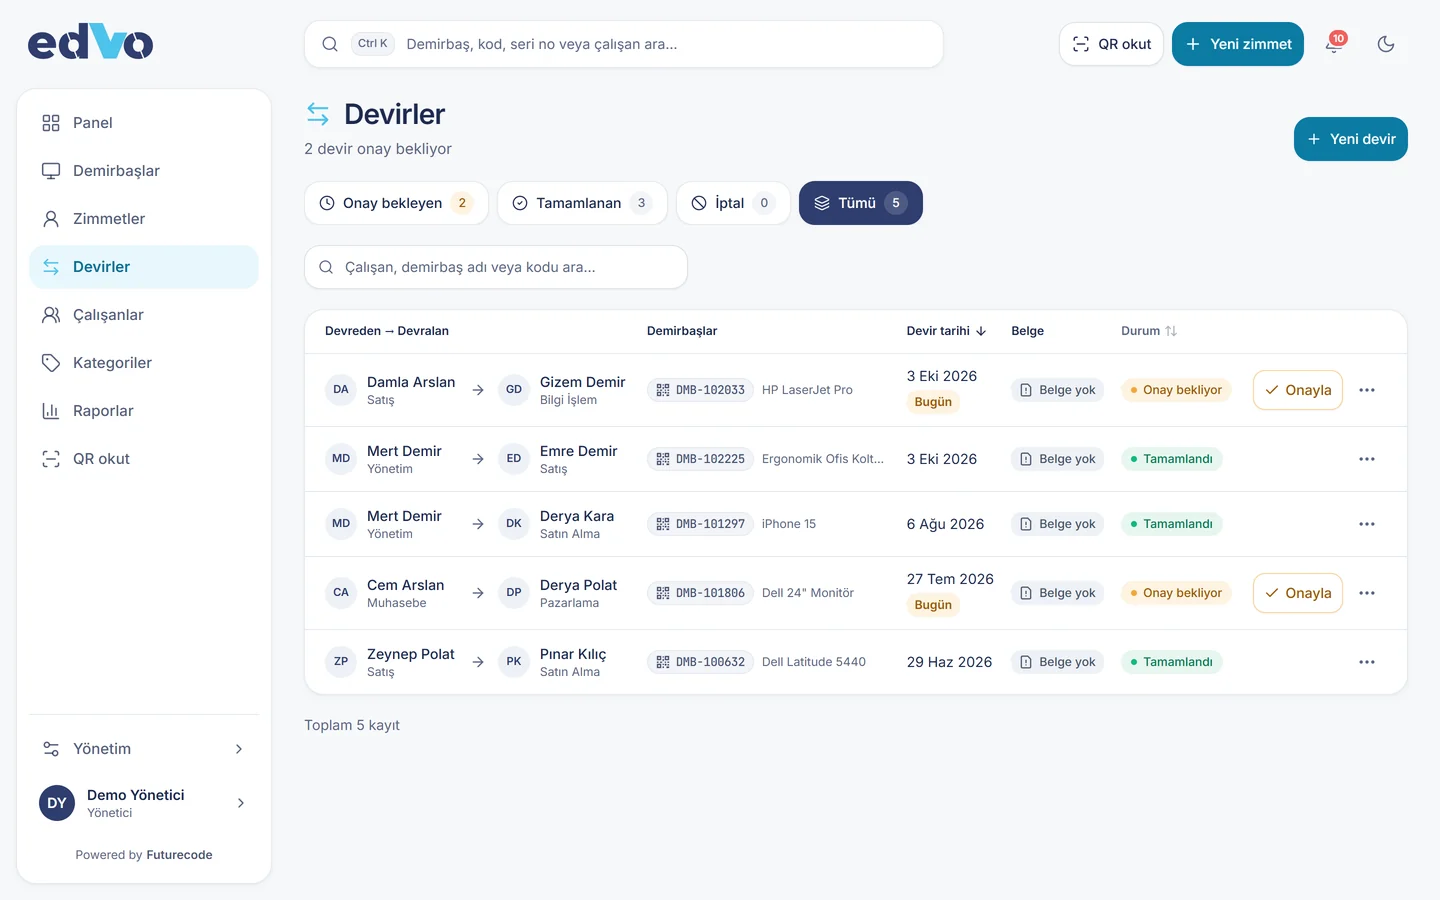Image resolution: width=1440 pixels, height=900 pixels.
Task: Sort by Devir tarihi column
Action: (x=946, y=331)
